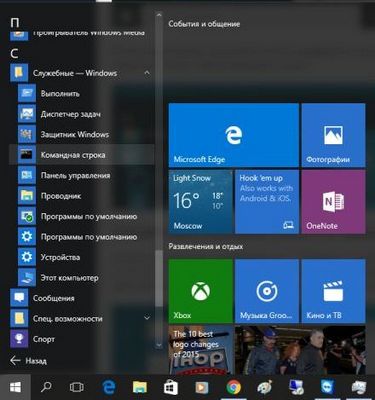Click Развлечения и отдых group title

[206, 247]
